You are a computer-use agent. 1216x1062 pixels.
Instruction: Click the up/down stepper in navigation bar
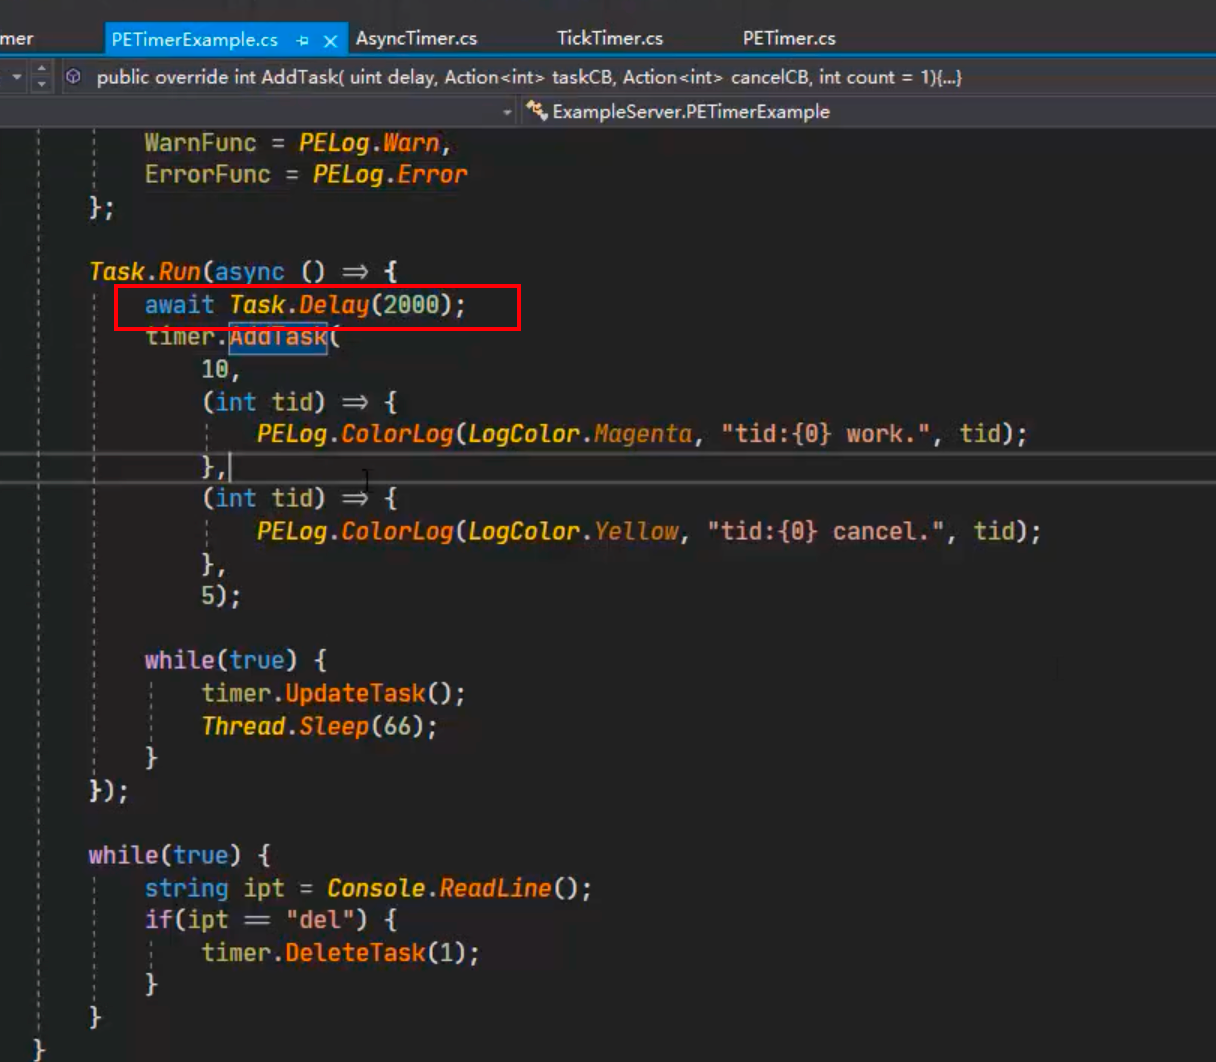(x=41, y=77)
